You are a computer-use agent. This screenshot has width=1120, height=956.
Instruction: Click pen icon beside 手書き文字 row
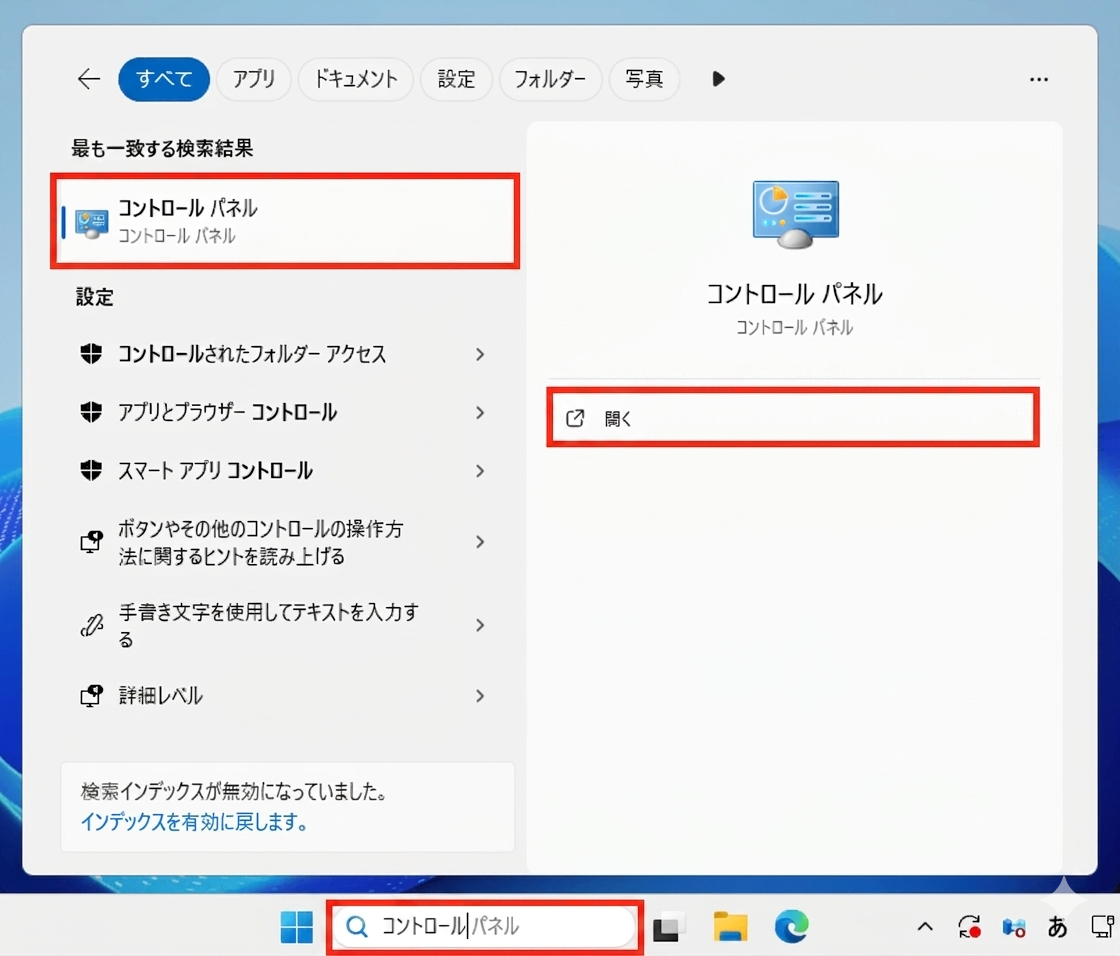tap(91, 625)
